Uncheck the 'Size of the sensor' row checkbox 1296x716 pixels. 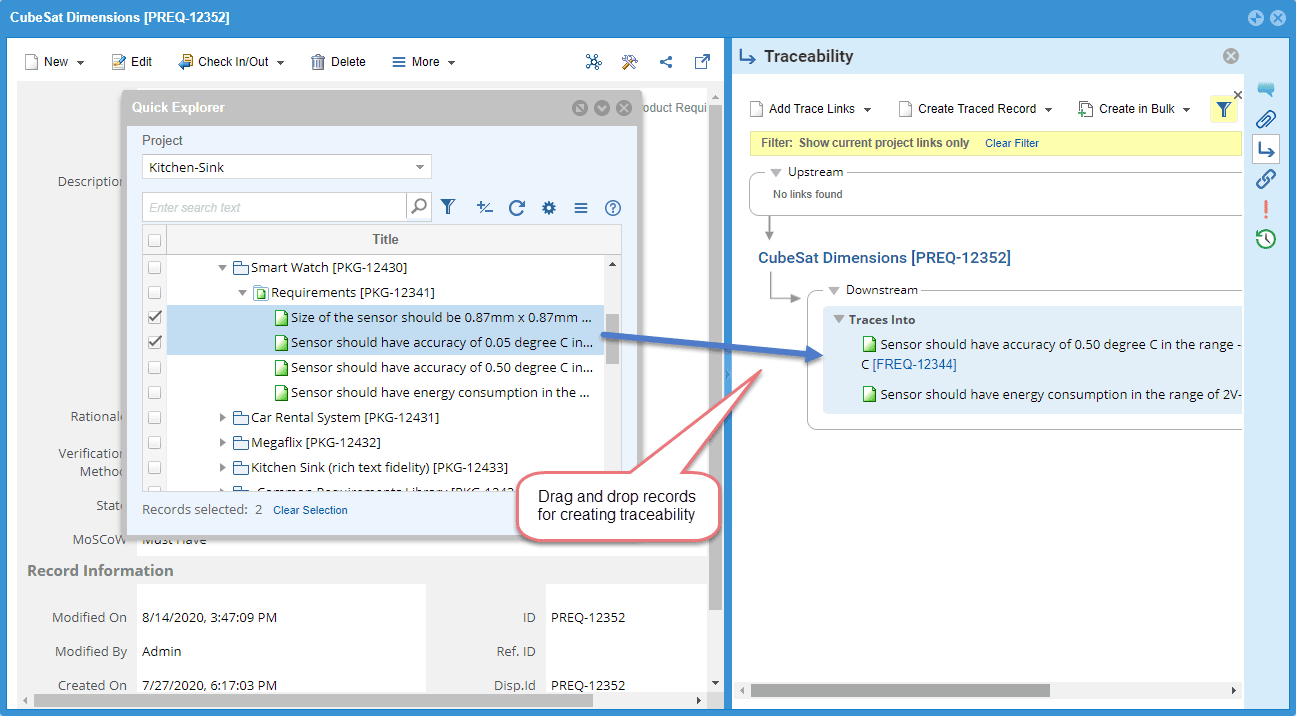tap(154, 317)
